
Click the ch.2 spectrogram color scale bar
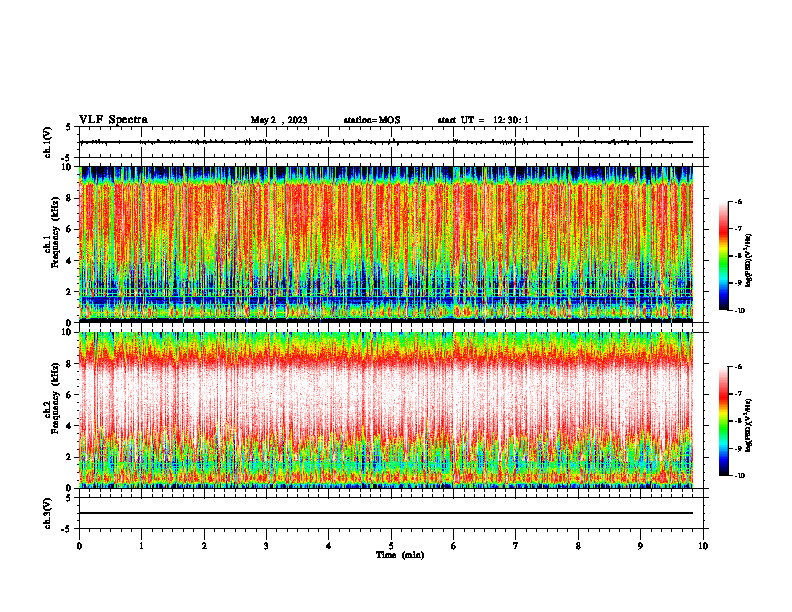coord(723,421)
